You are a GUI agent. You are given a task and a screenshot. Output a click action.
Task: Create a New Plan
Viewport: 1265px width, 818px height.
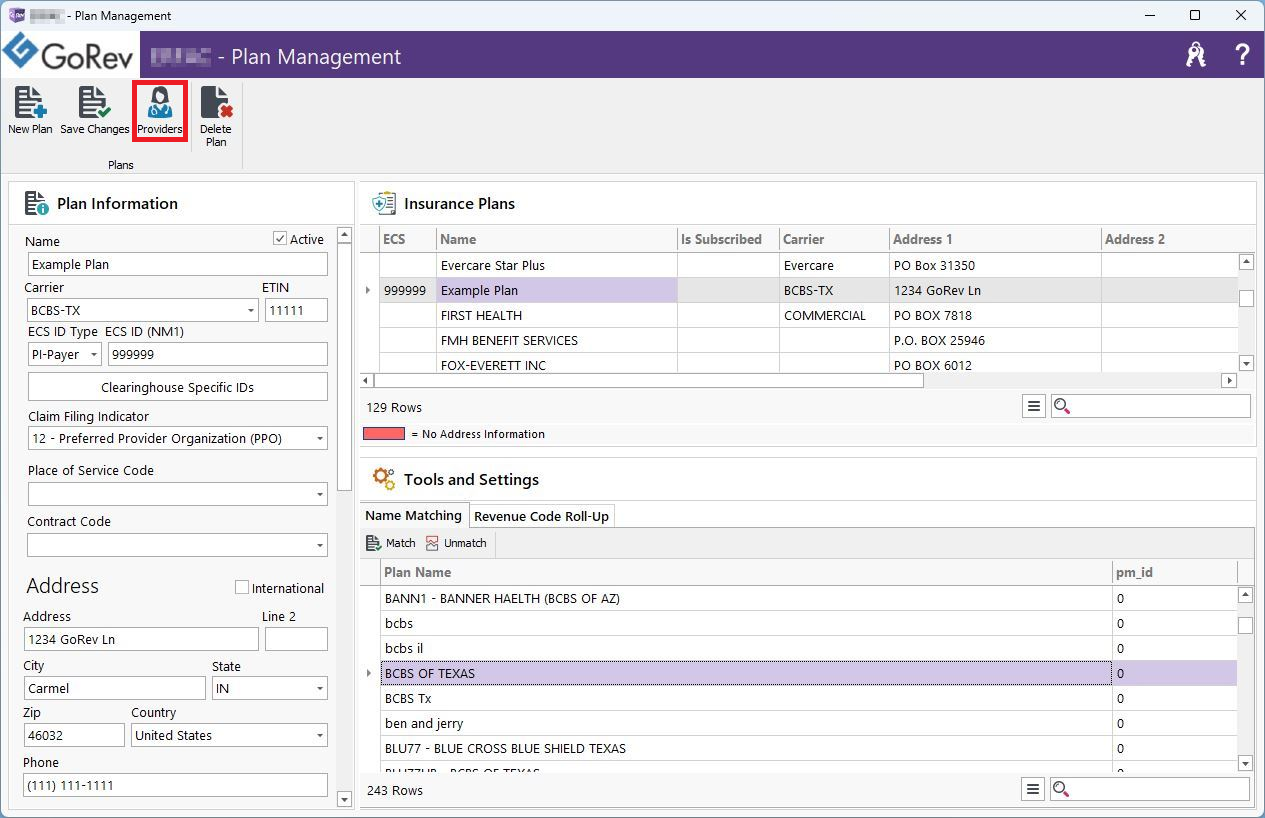click(x=30, y=110)
